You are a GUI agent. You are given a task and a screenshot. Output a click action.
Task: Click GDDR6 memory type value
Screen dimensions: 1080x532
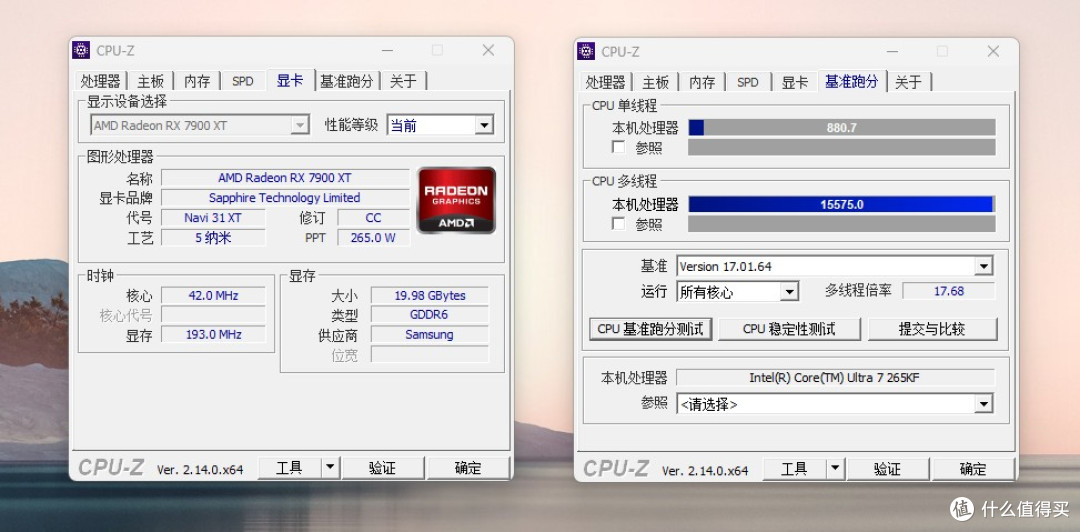[430, 315]
